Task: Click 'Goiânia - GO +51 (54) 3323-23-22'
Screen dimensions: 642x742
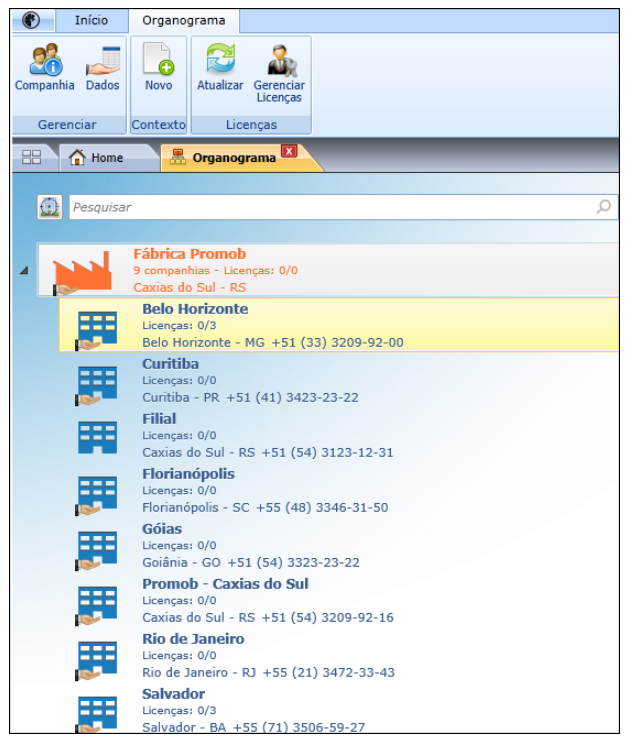Action: [x=251, y=562]
